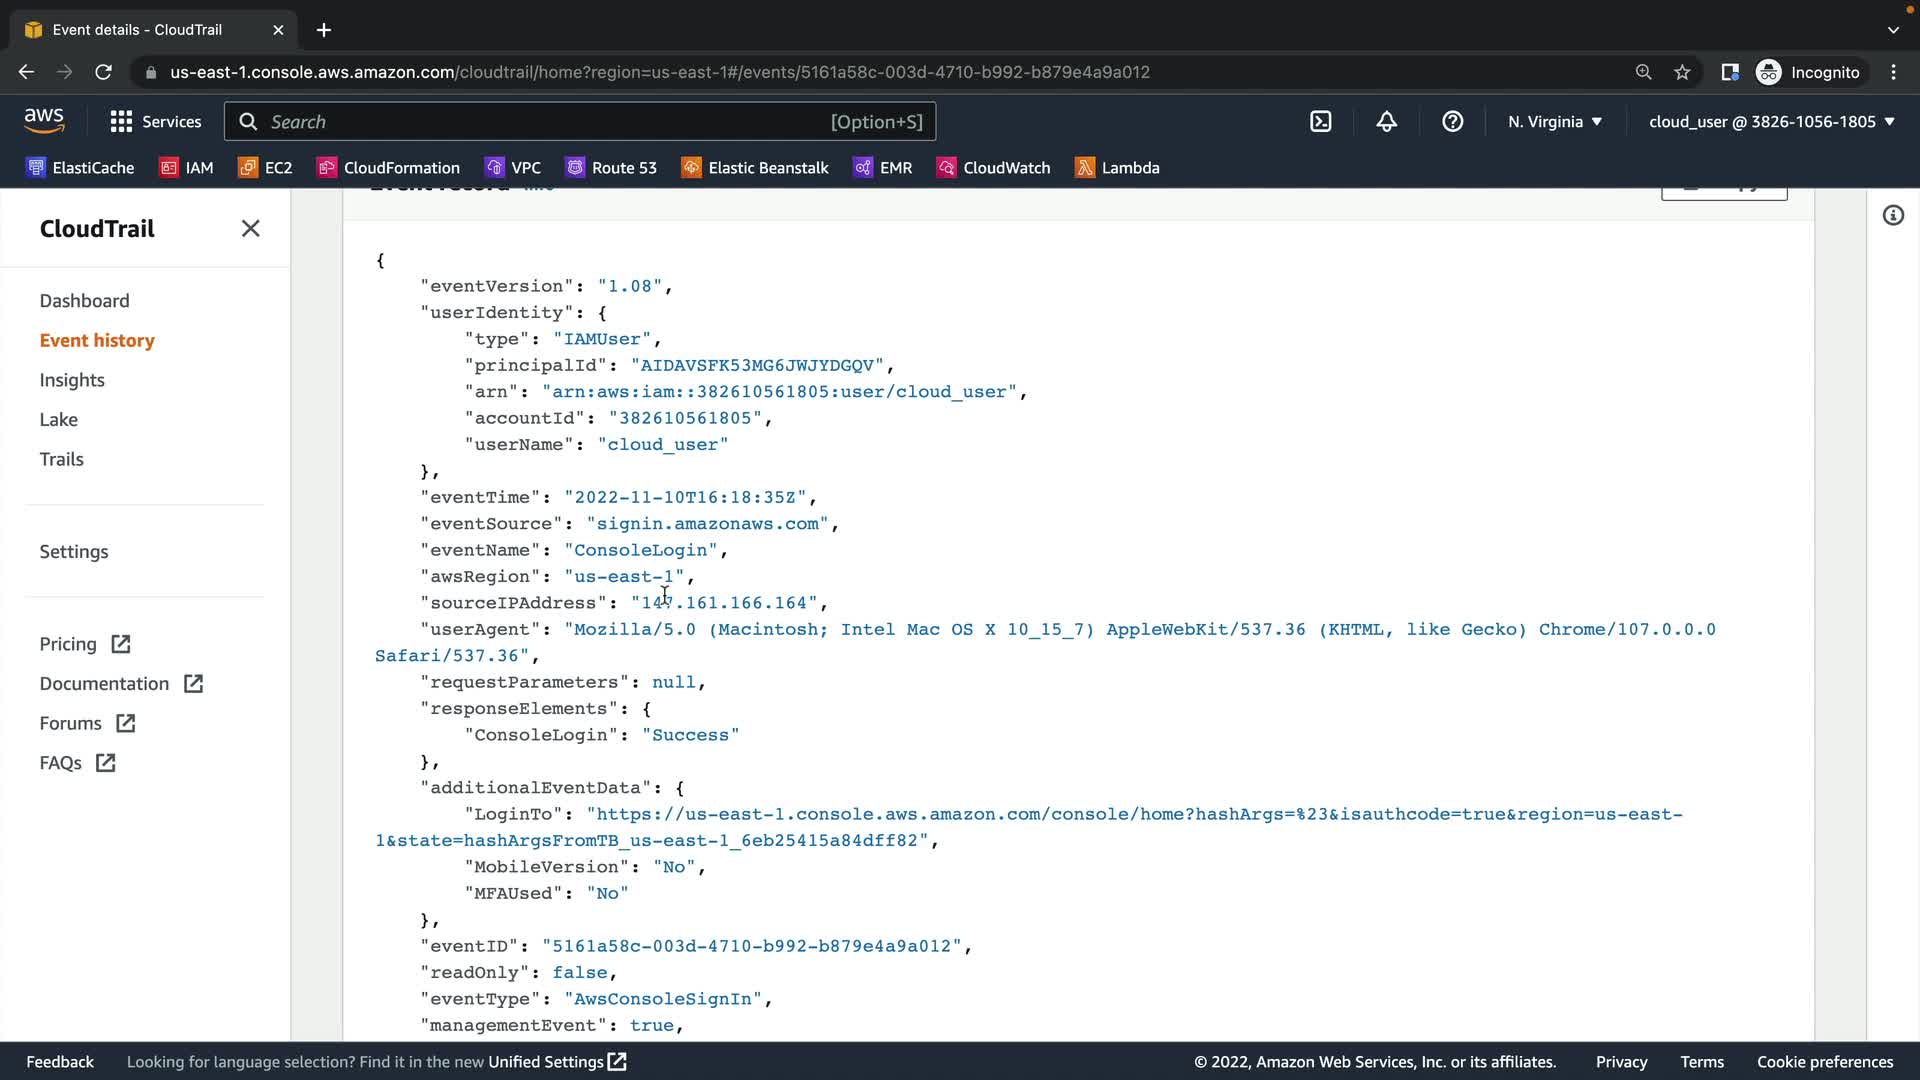Expand the N. Virginia region dropdown
This screenshot has width=1920, height=1080.
(1555, 122)
